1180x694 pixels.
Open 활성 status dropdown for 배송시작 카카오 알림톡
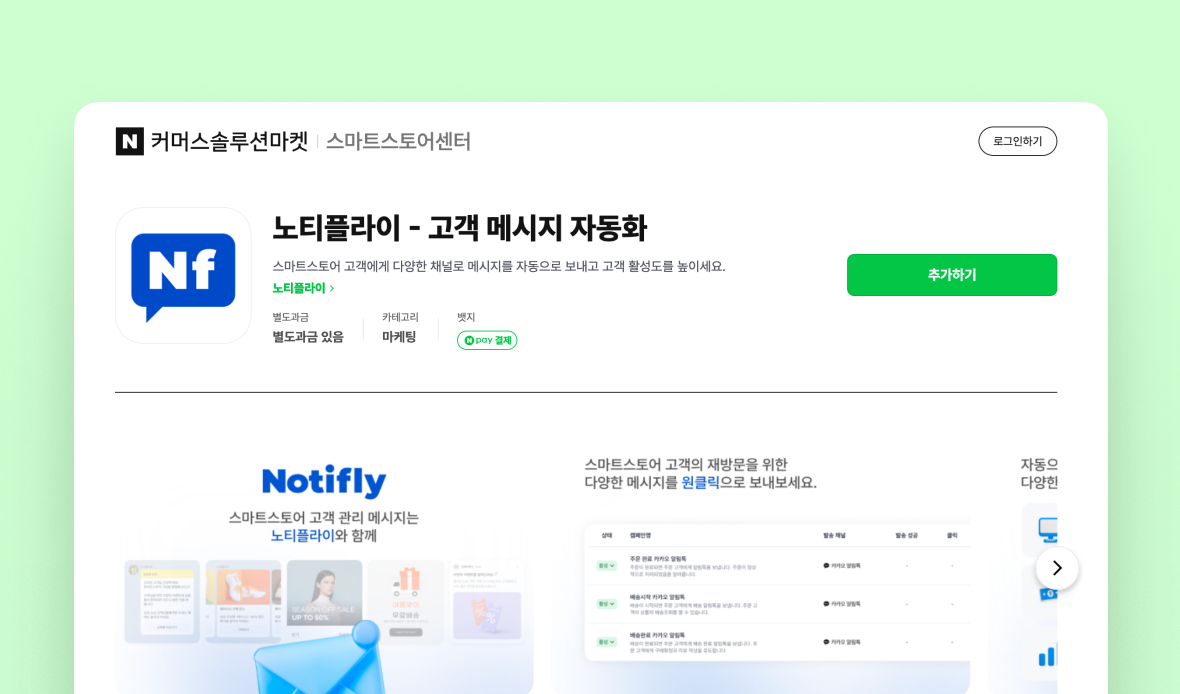(607, 604)
